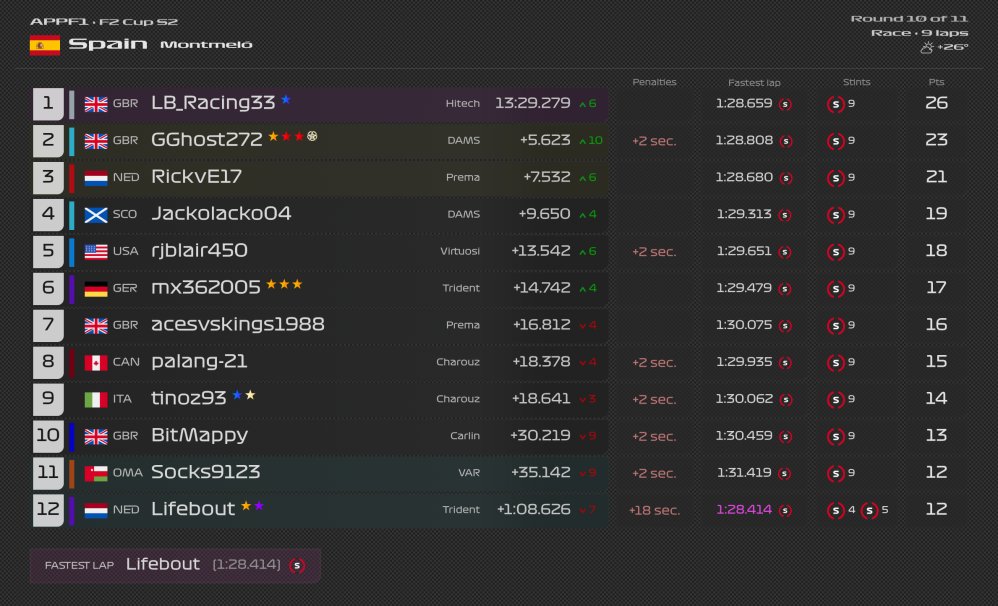998x606 pixels.
Task: Click the second stint tyre icon for Lifebout
Action: [869, 510]
